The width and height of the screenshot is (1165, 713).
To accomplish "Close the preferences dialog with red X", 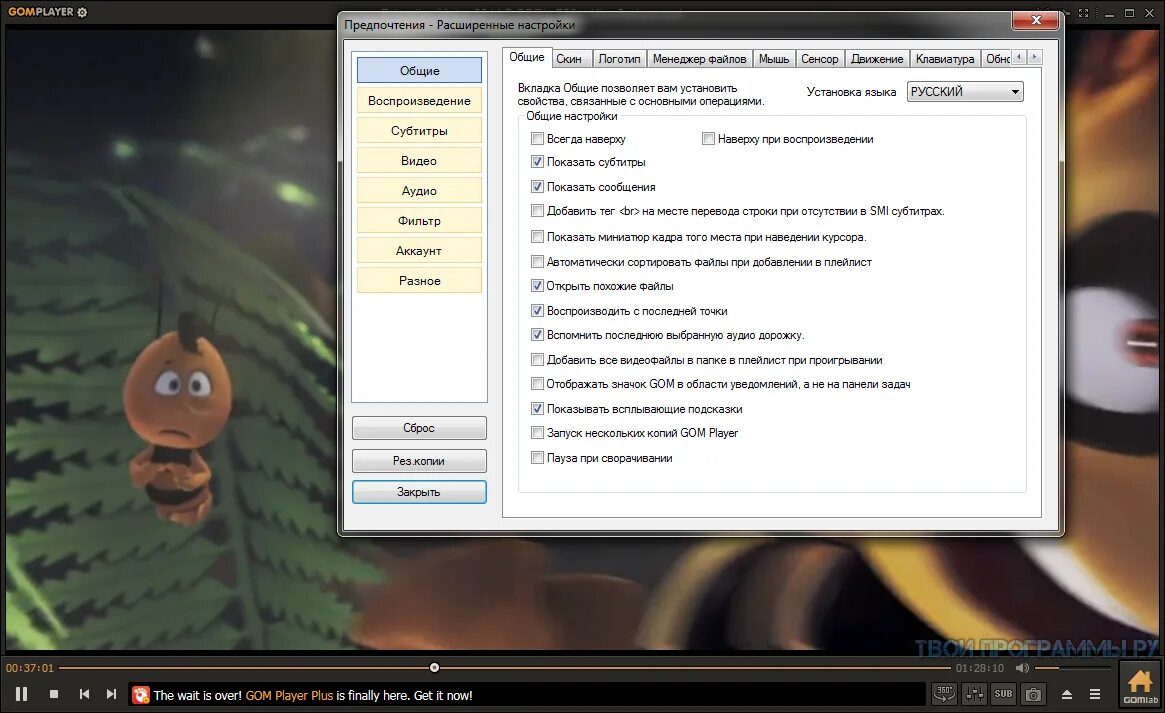I will tap(1036, 20).
